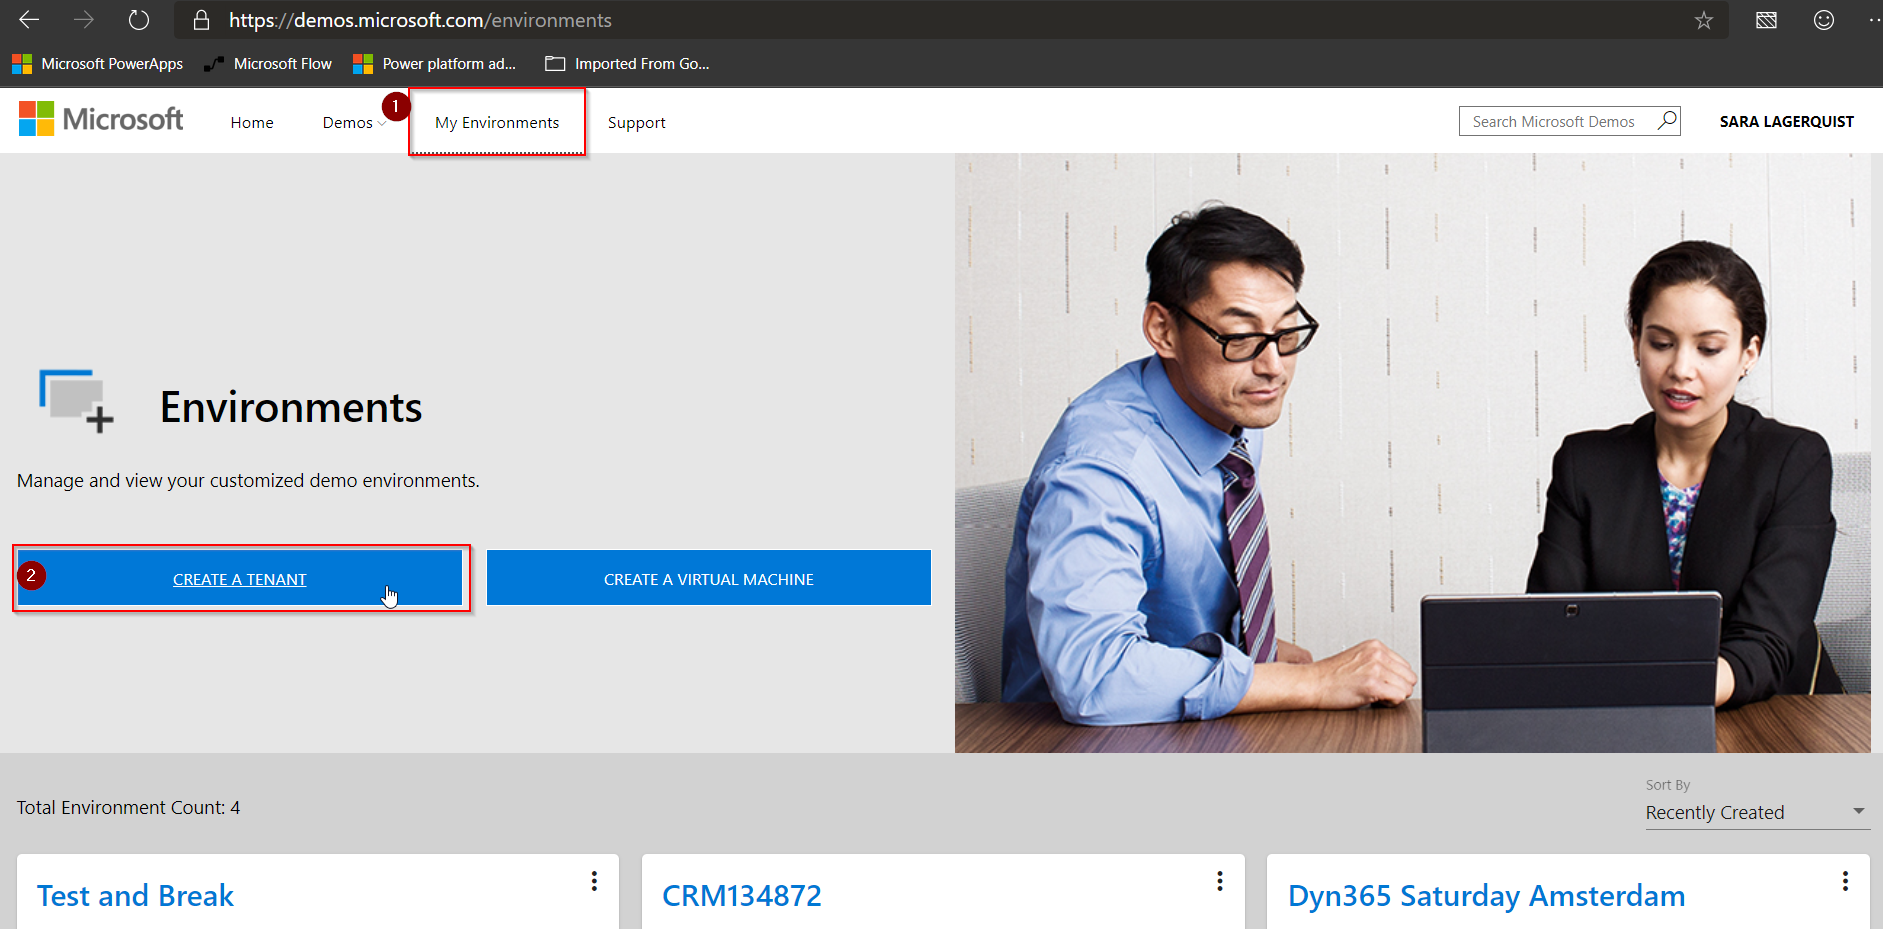Open options menu for CRM134872 card

click(x=1219, y=881)
